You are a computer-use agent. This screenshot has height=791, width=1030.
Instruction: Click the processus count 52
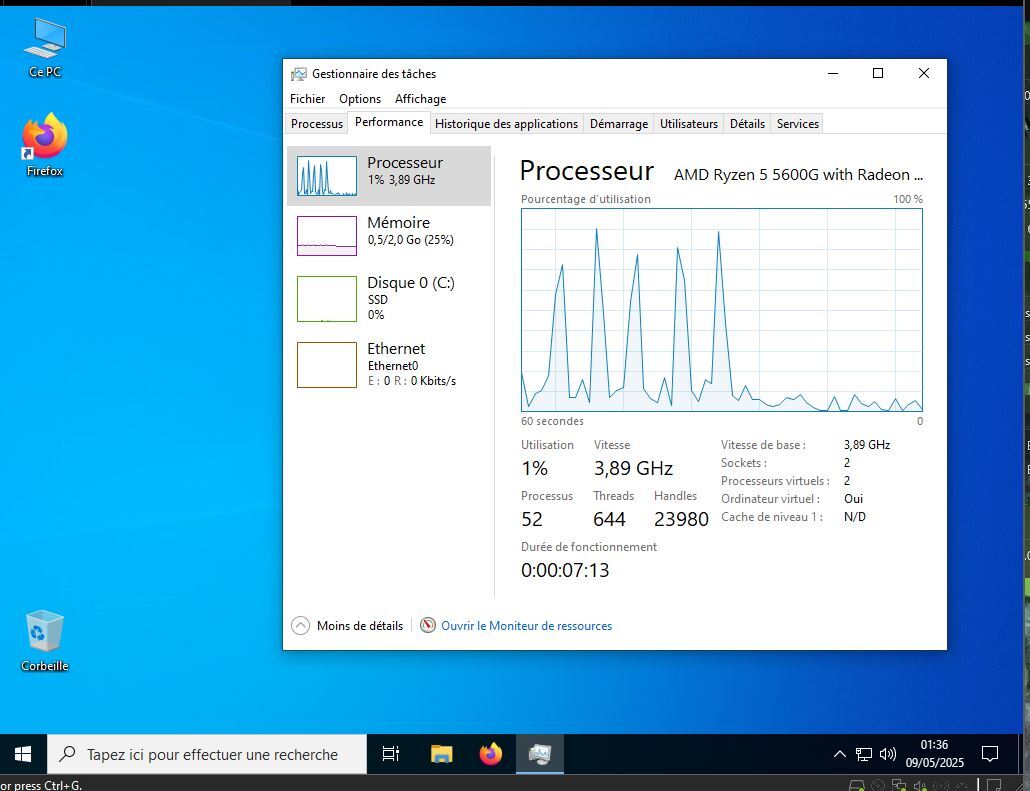532,519
